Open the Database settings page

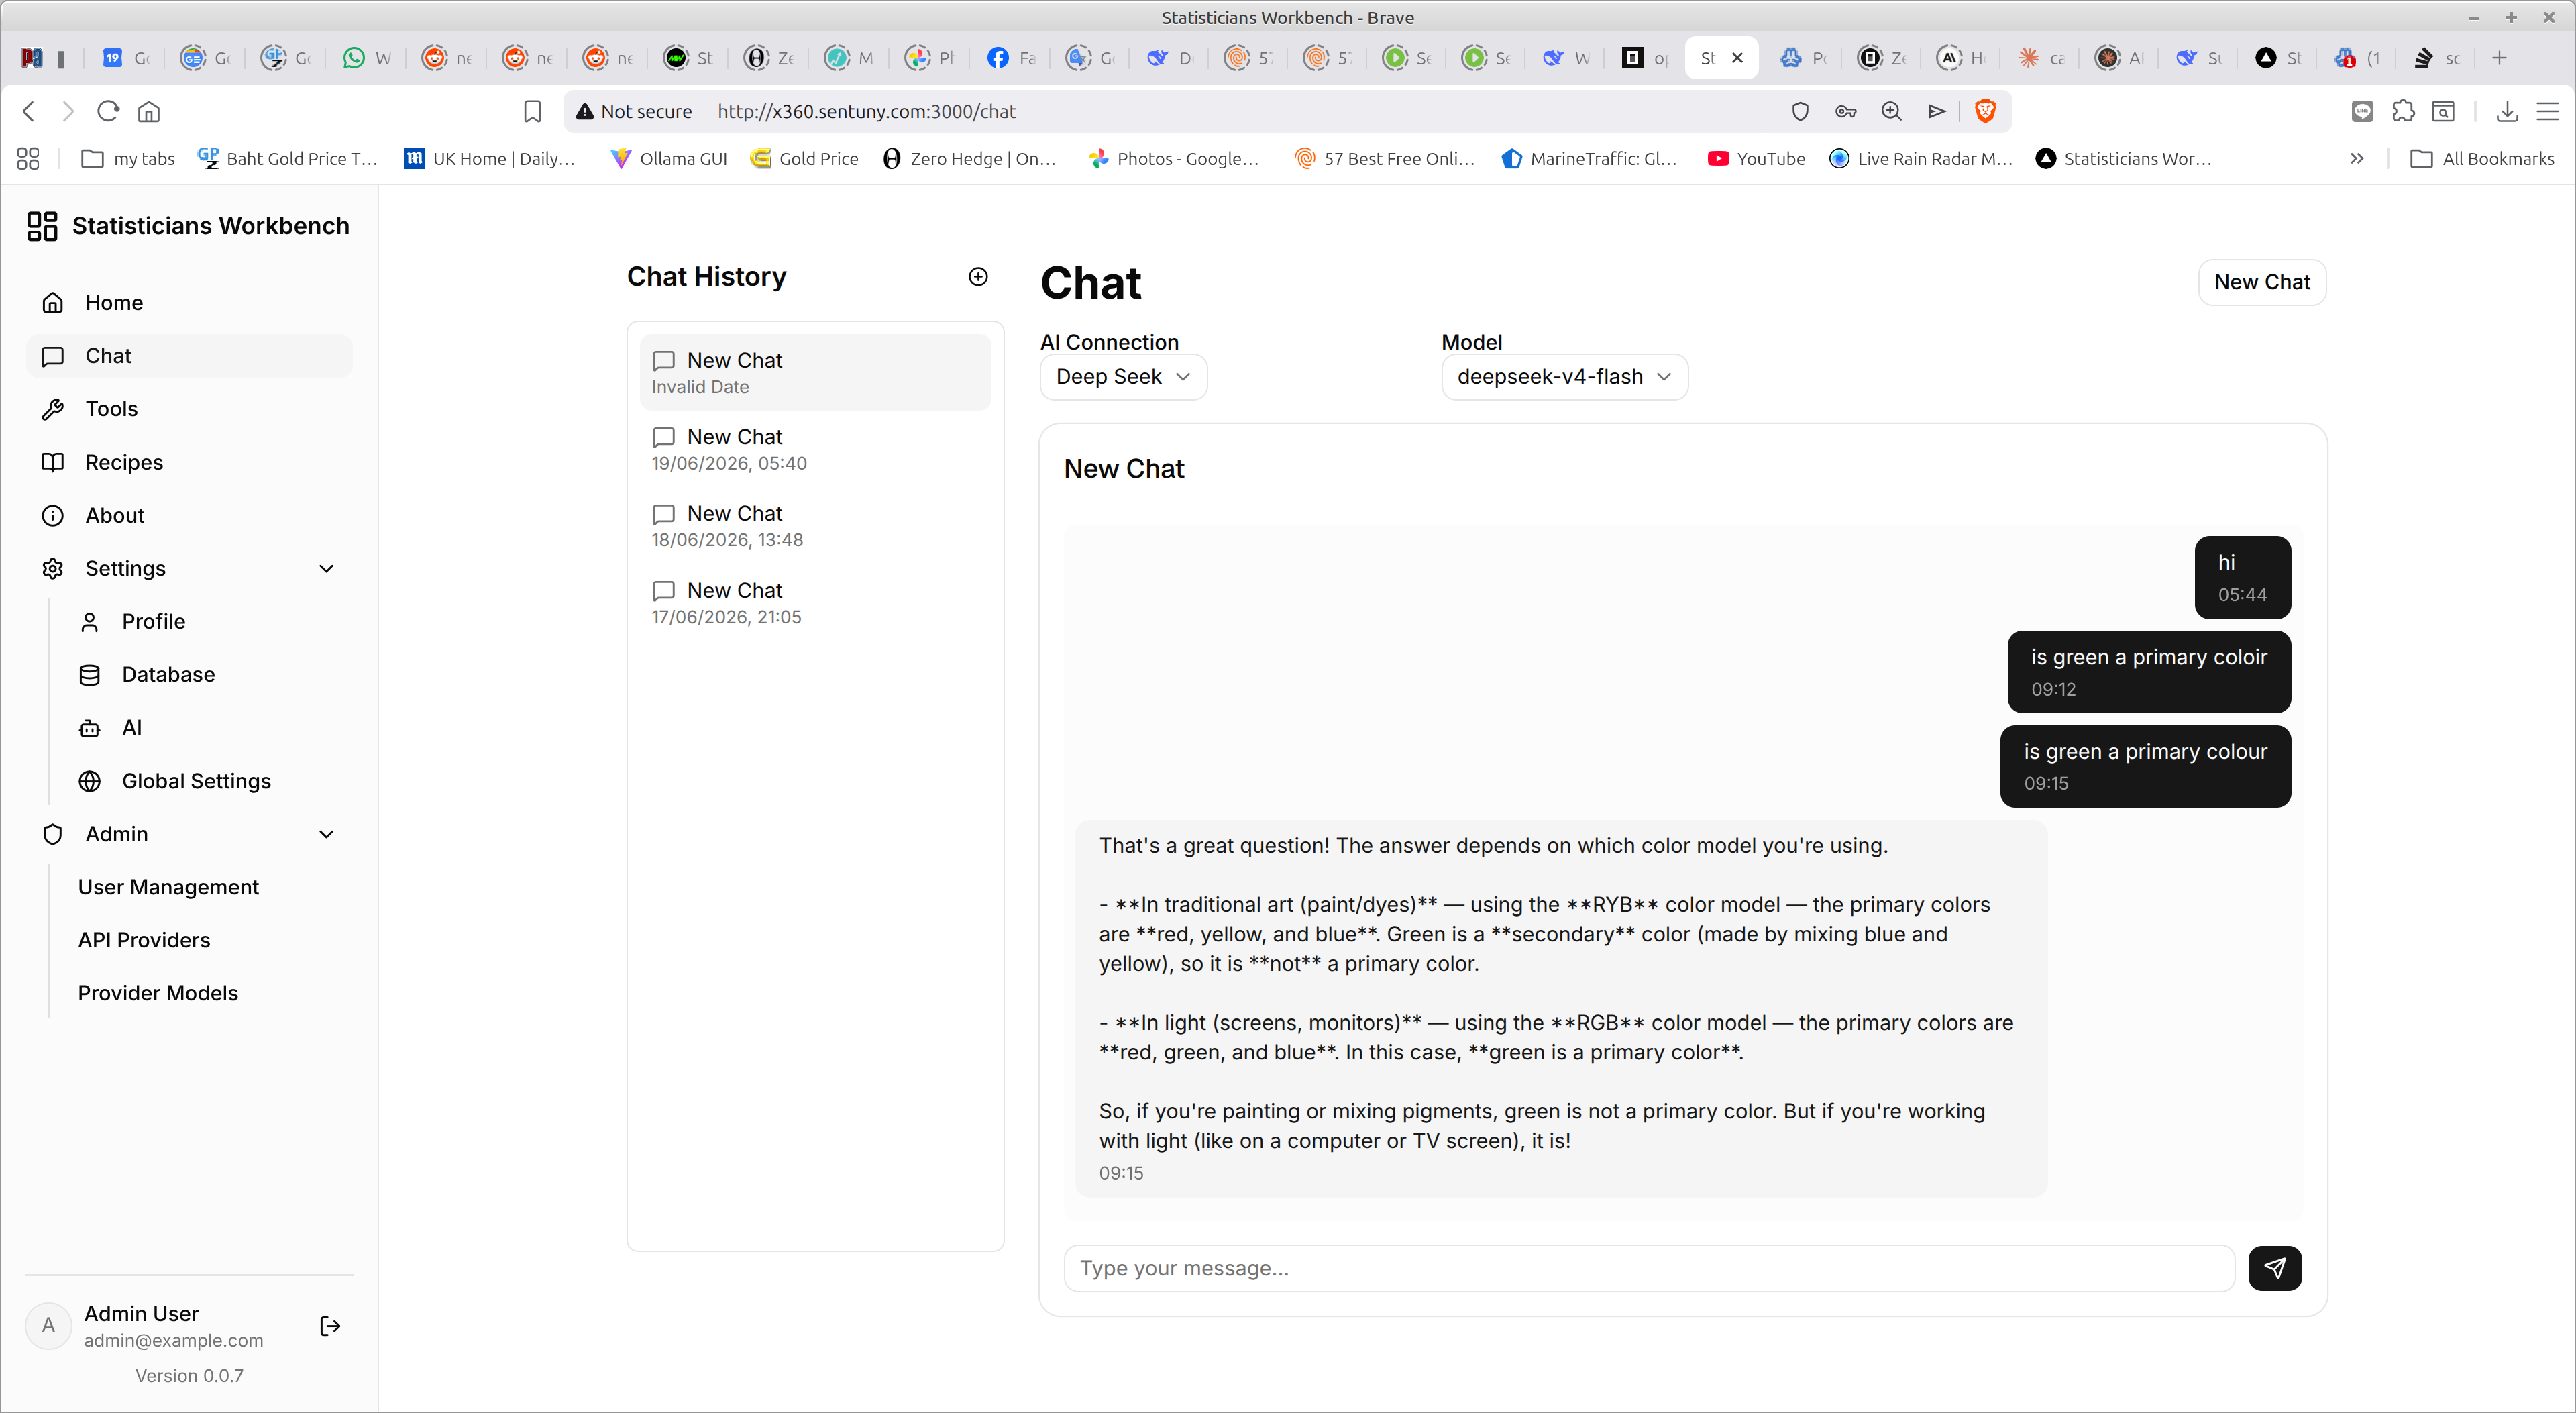pyautogui.click(x=167, y=674)
